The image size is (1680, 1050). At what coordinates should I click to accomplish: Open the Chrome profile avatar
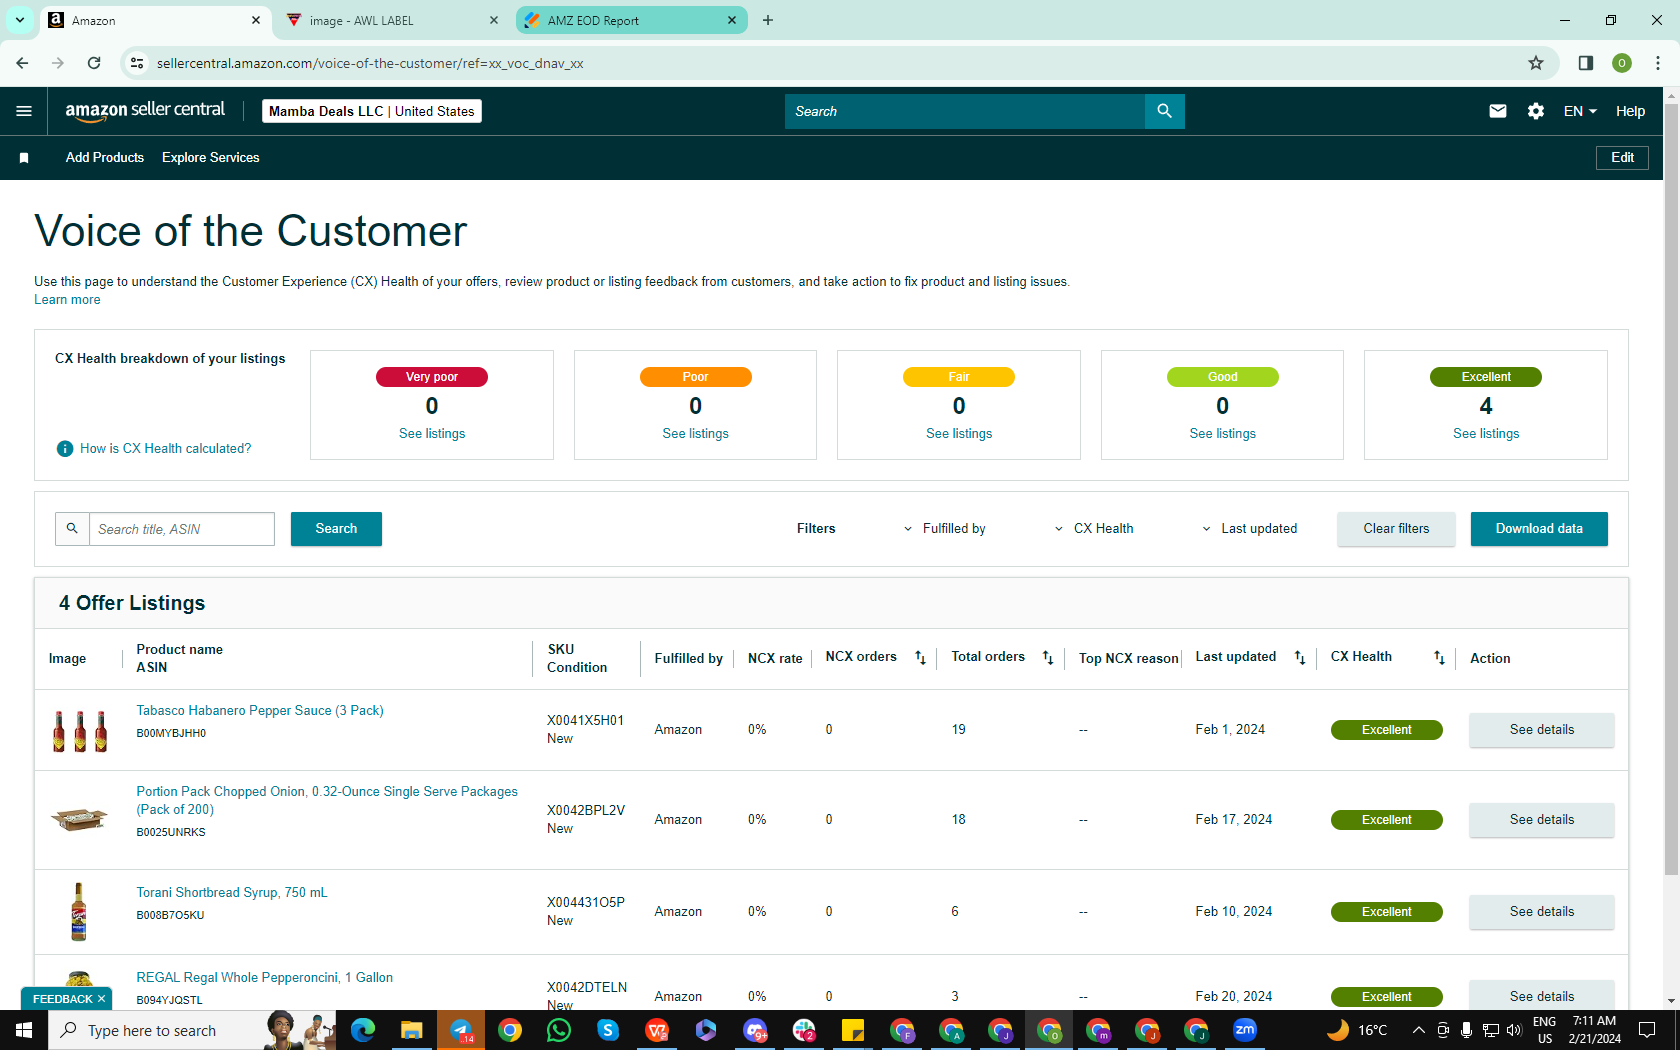point(1622,63)
